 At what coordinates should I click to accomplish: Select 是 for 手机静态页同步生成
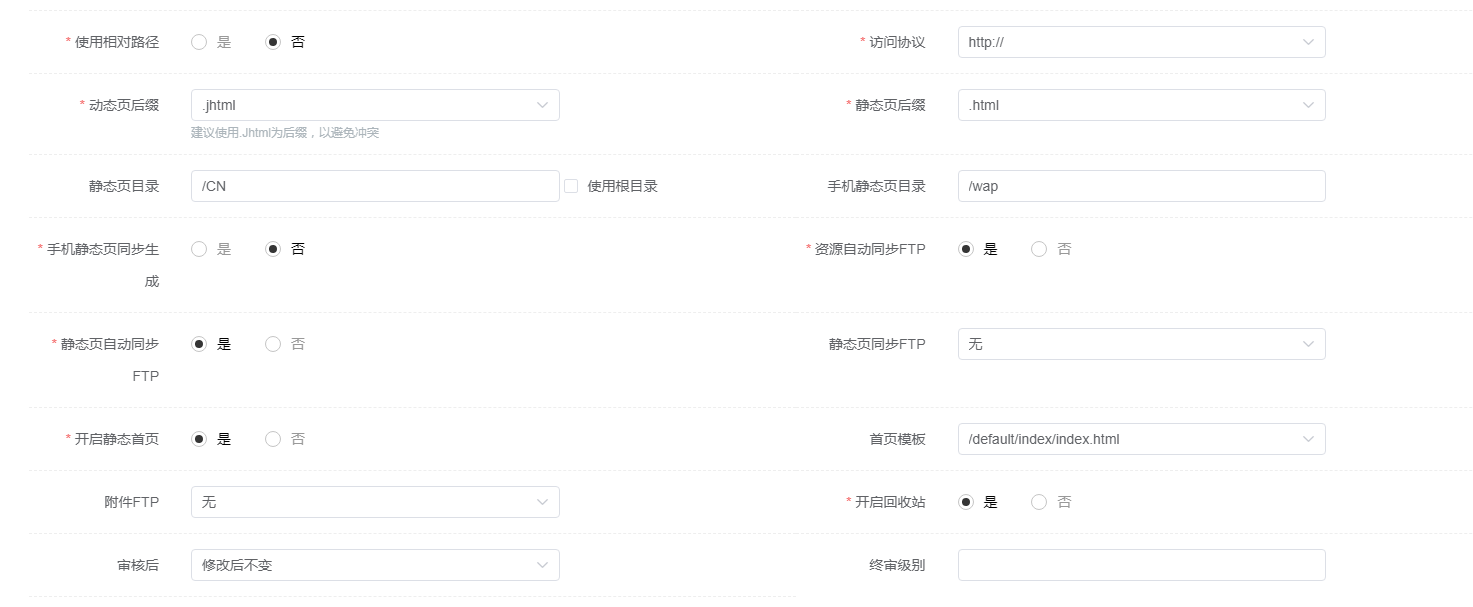(x=199, y=249)
